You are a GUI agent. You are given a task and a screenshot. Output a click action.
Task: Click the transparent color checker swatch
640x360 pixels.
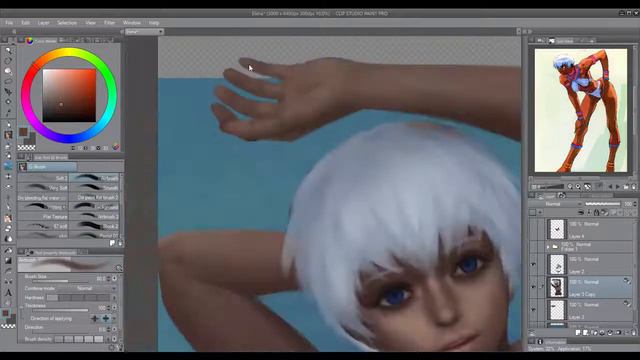click(x=27, y=147)
